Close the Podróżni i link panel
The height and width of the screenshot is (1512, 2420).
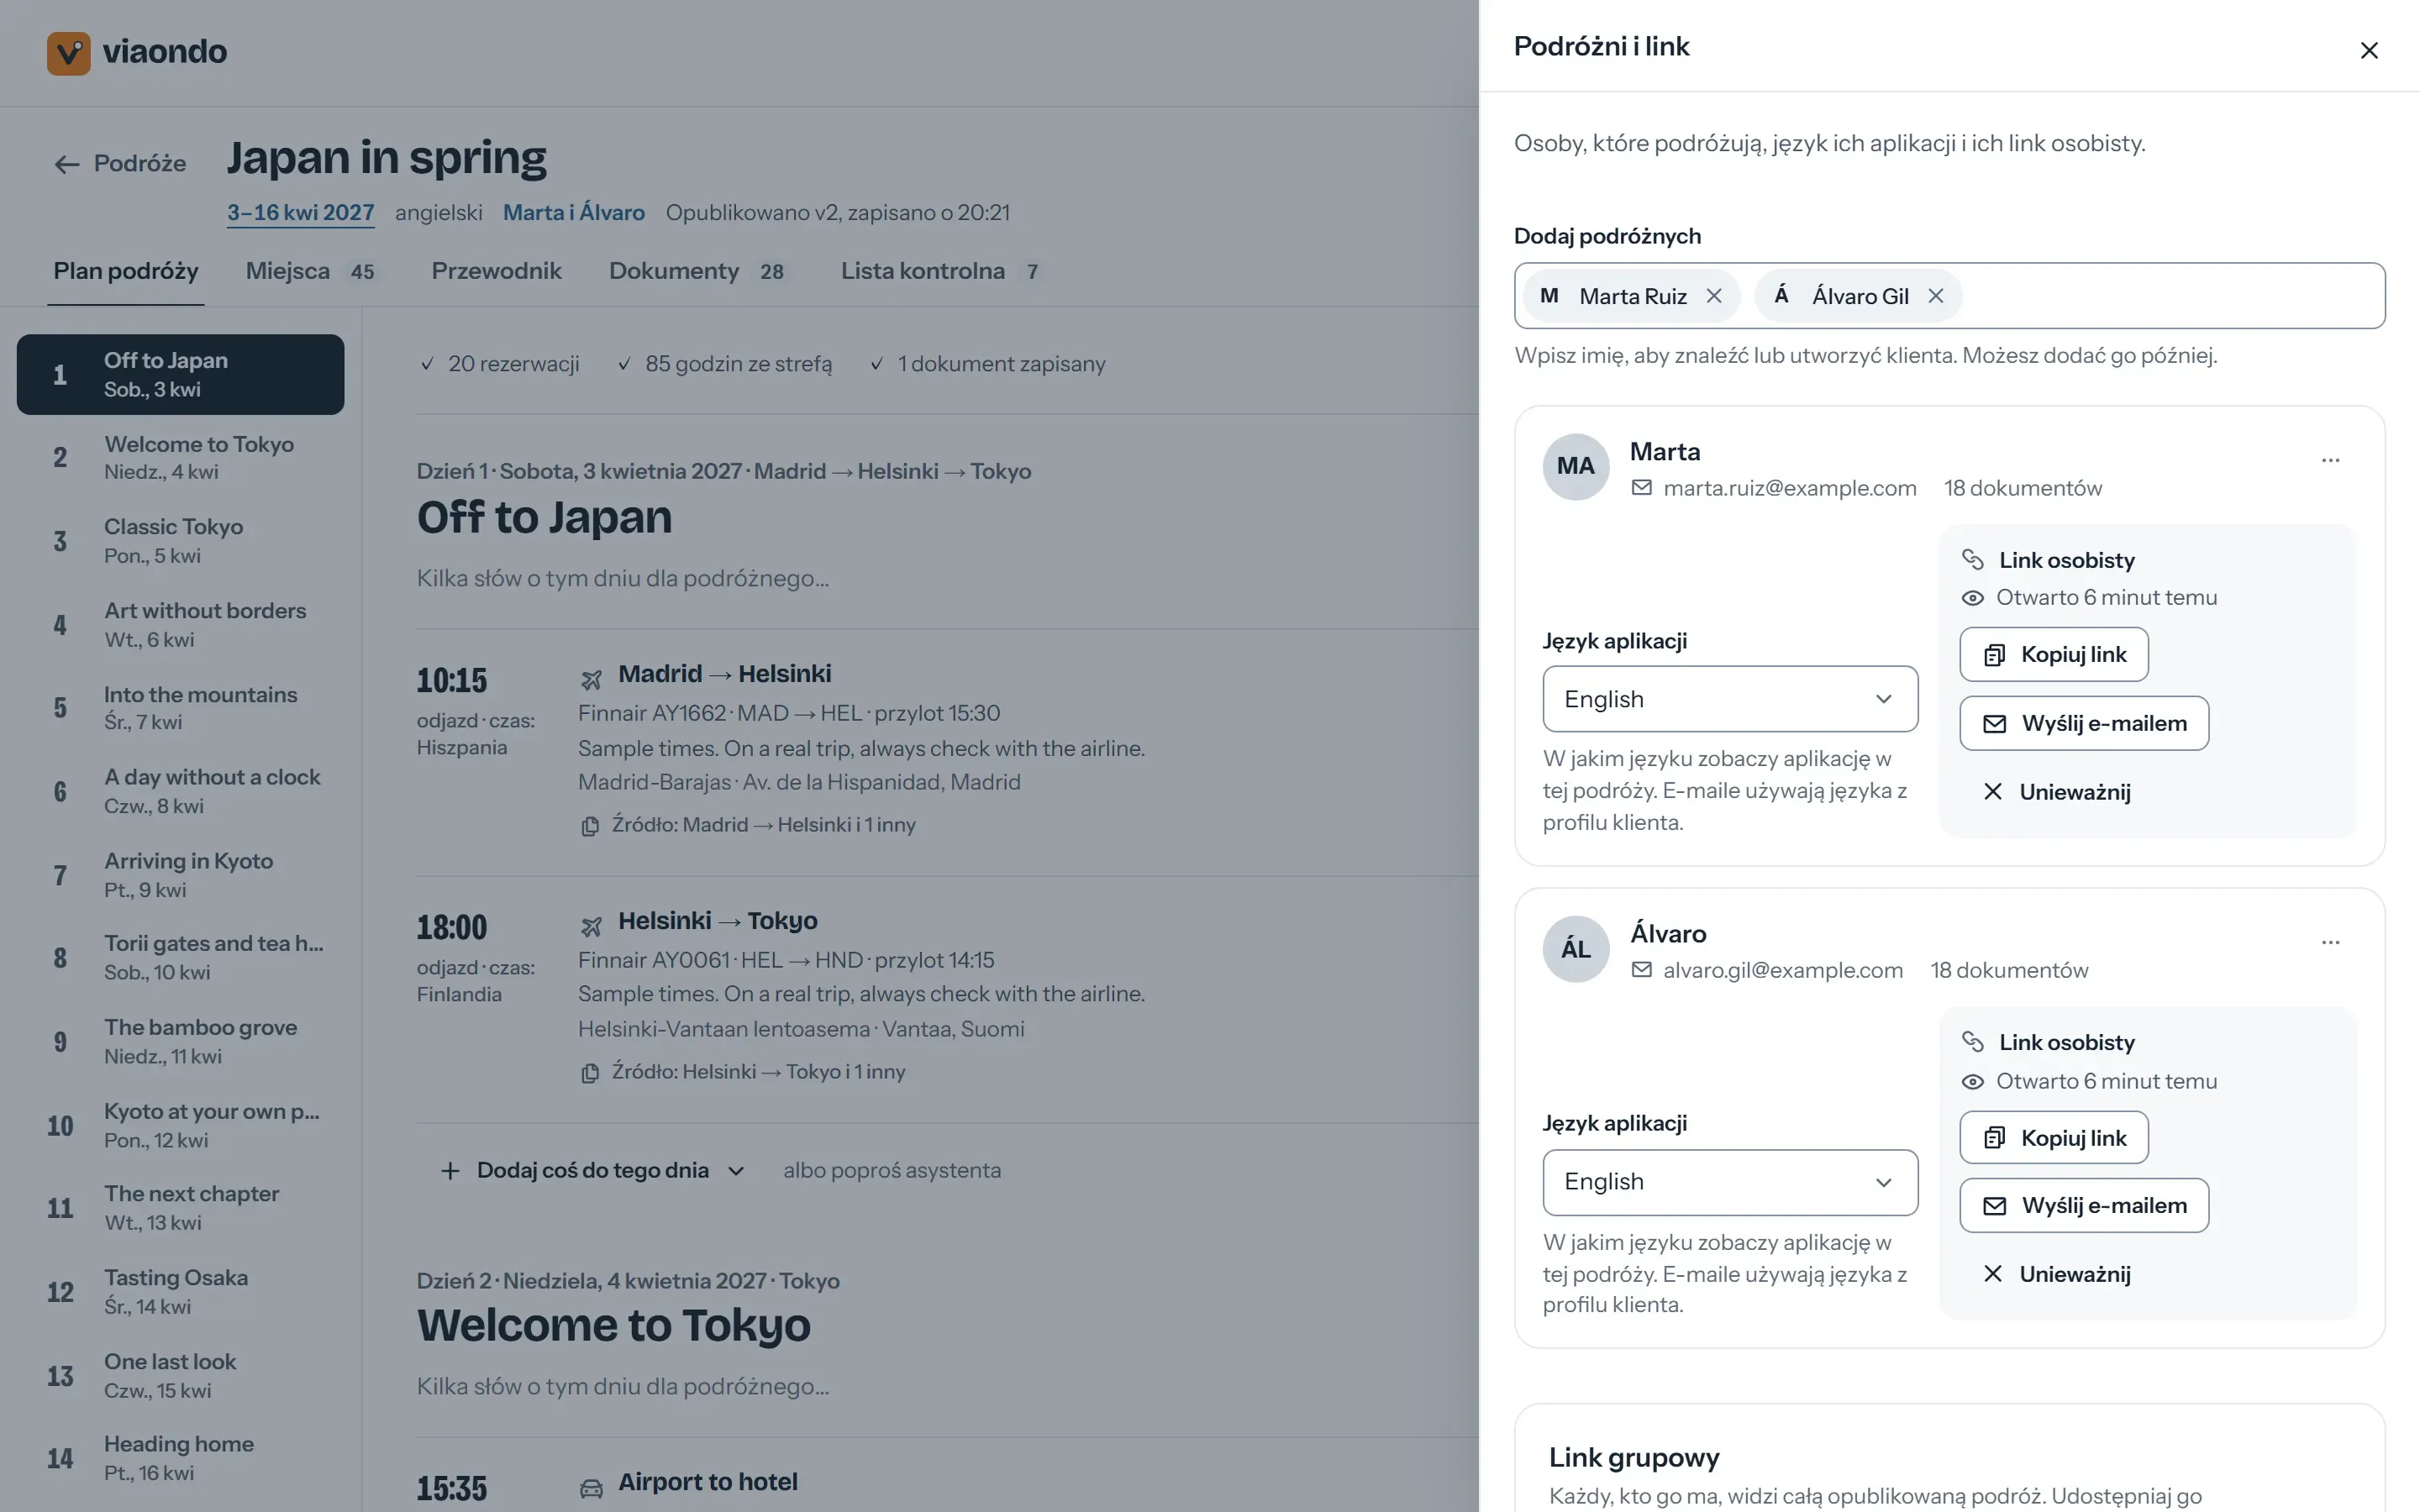[x=2368, y=50]
